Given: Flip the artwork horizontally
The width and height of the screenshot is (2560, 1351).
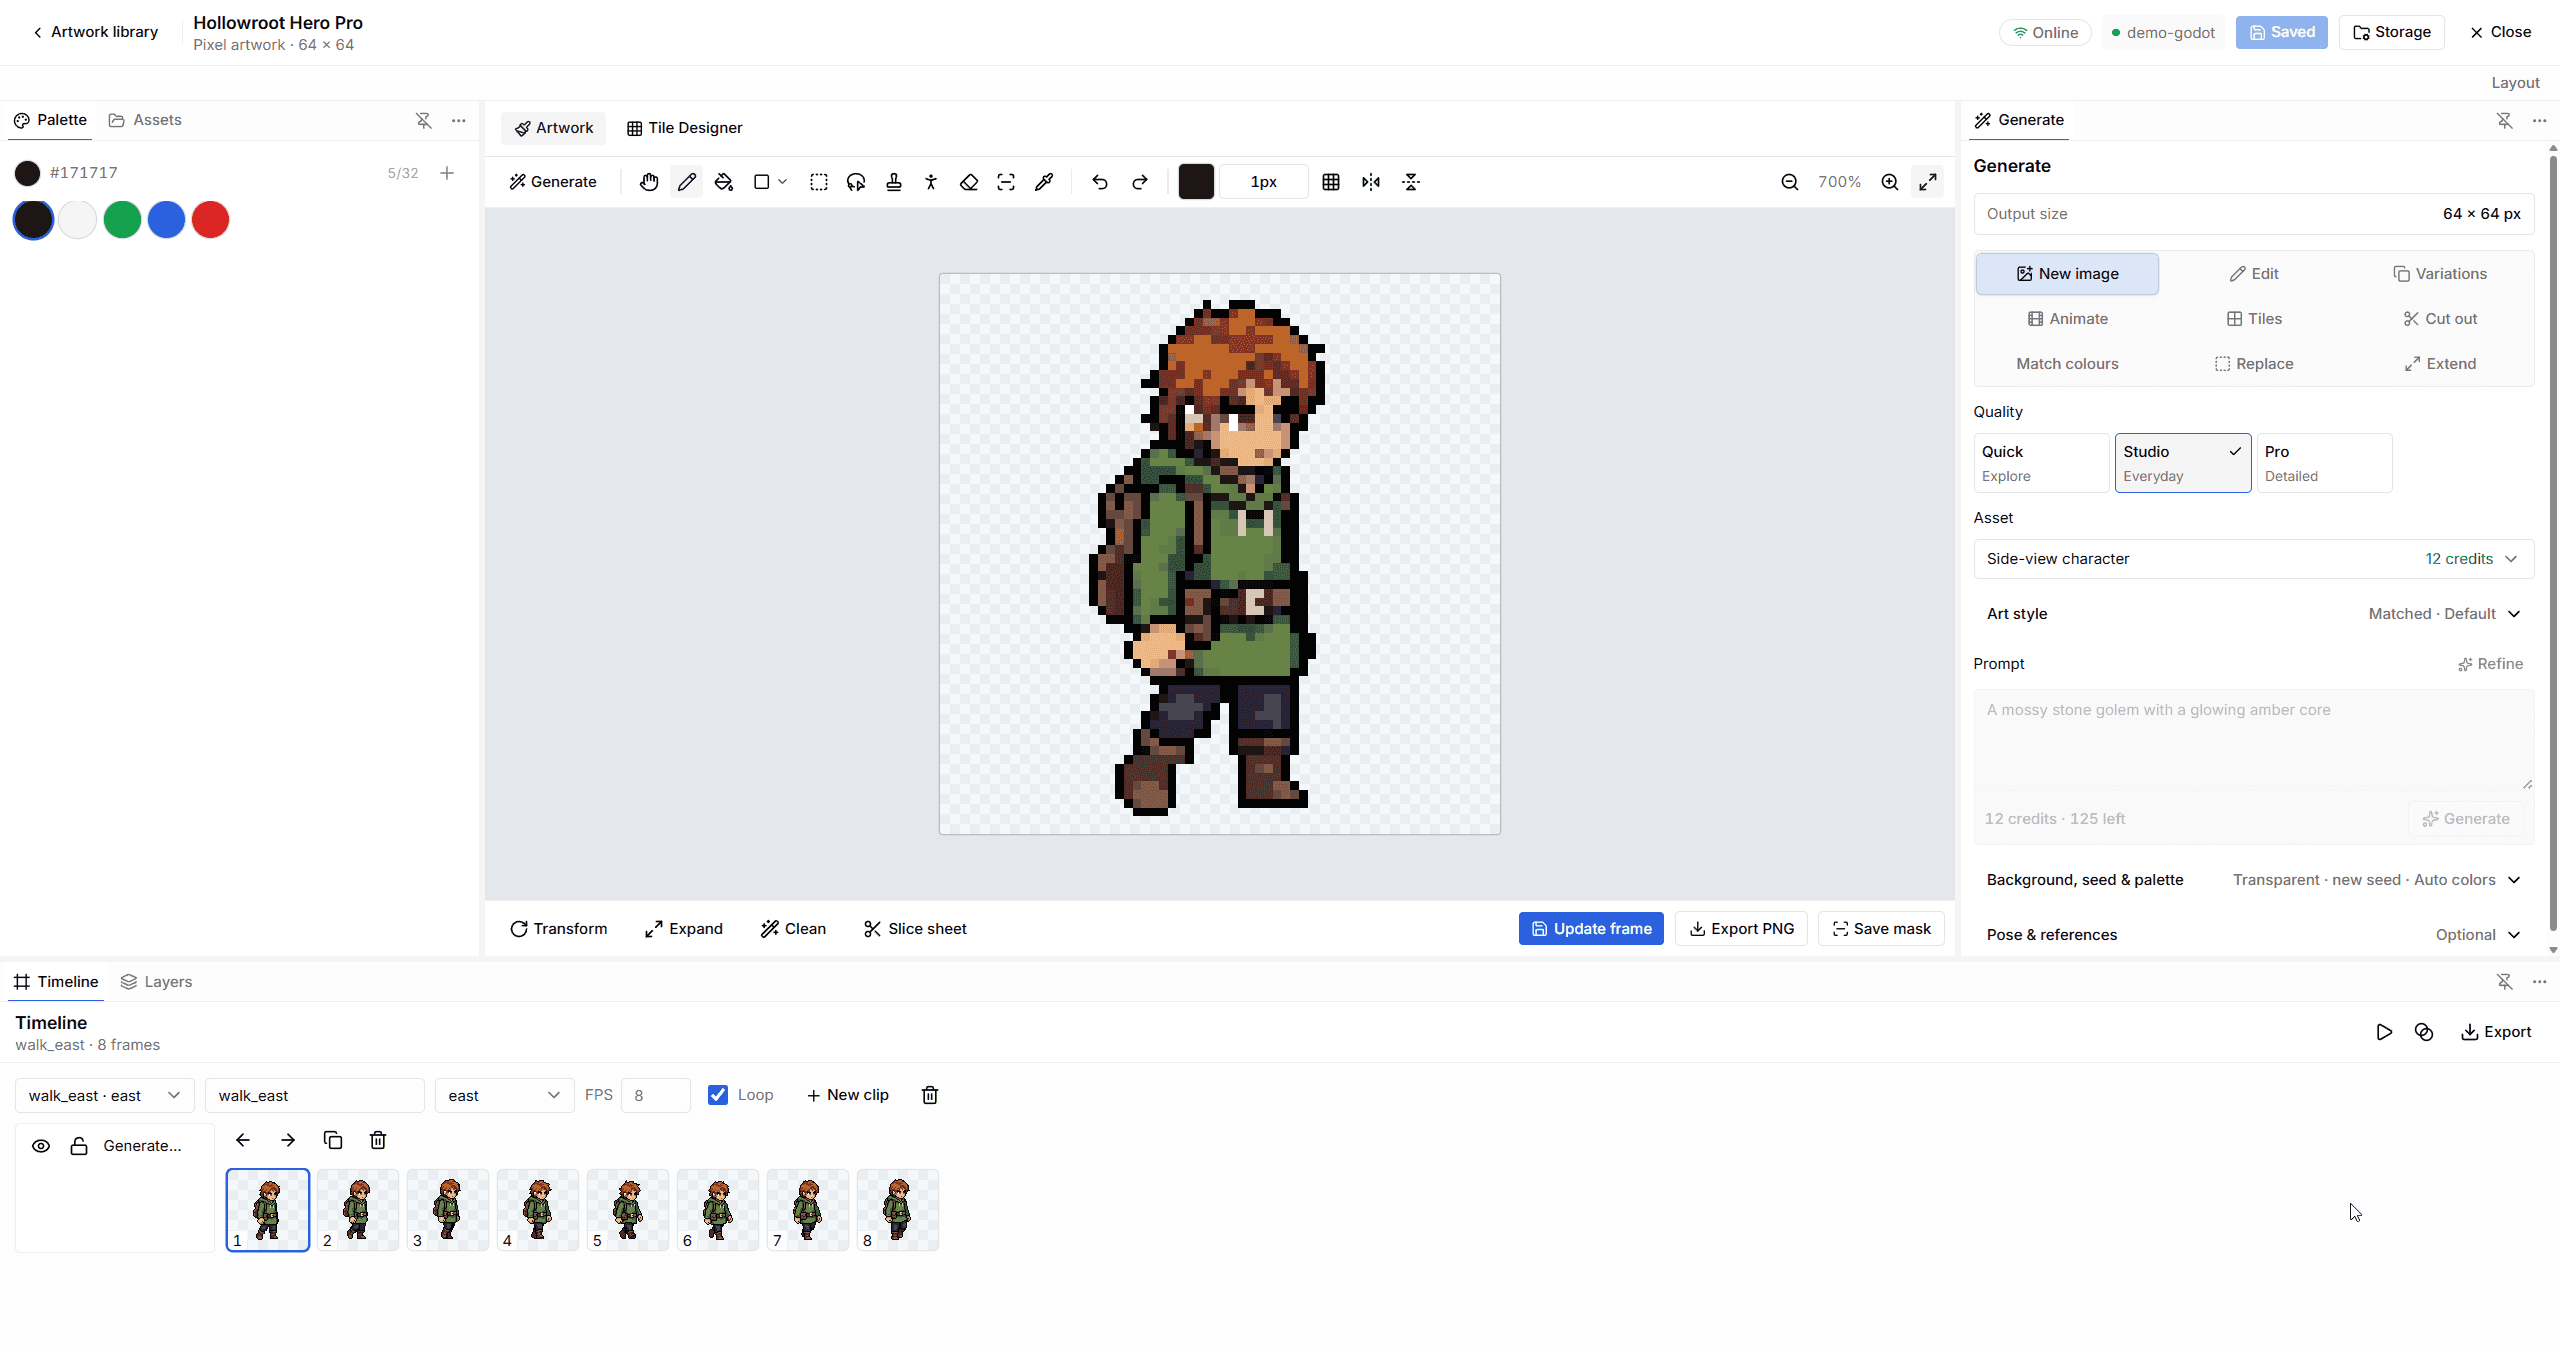Looking at the screenshot, I should [1371, 182].
